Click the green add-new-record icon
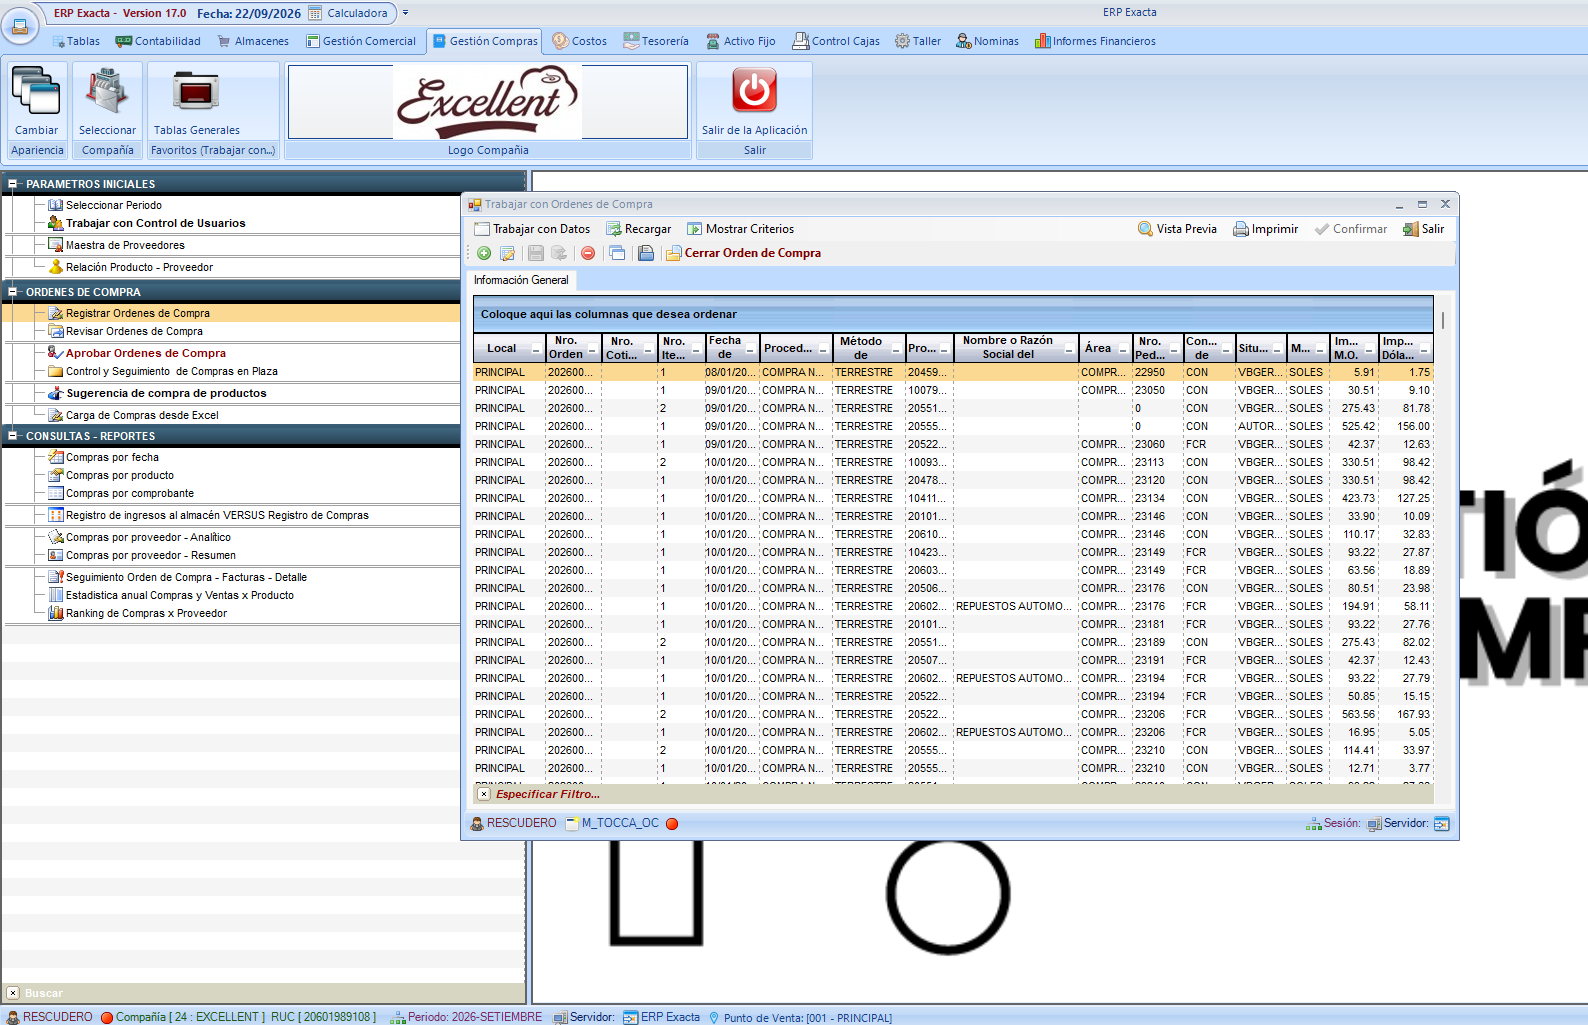The width and height of the screenshot is (1588, 1025). [484, 253]
